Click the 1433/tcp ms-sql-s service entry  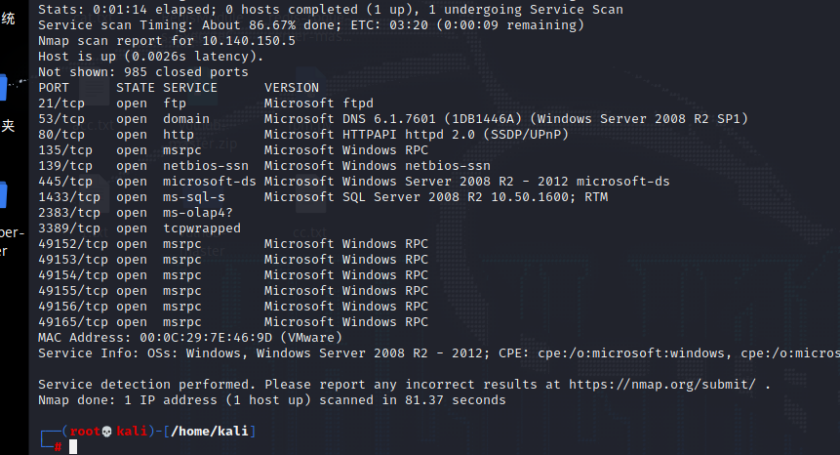coord(190,197)
